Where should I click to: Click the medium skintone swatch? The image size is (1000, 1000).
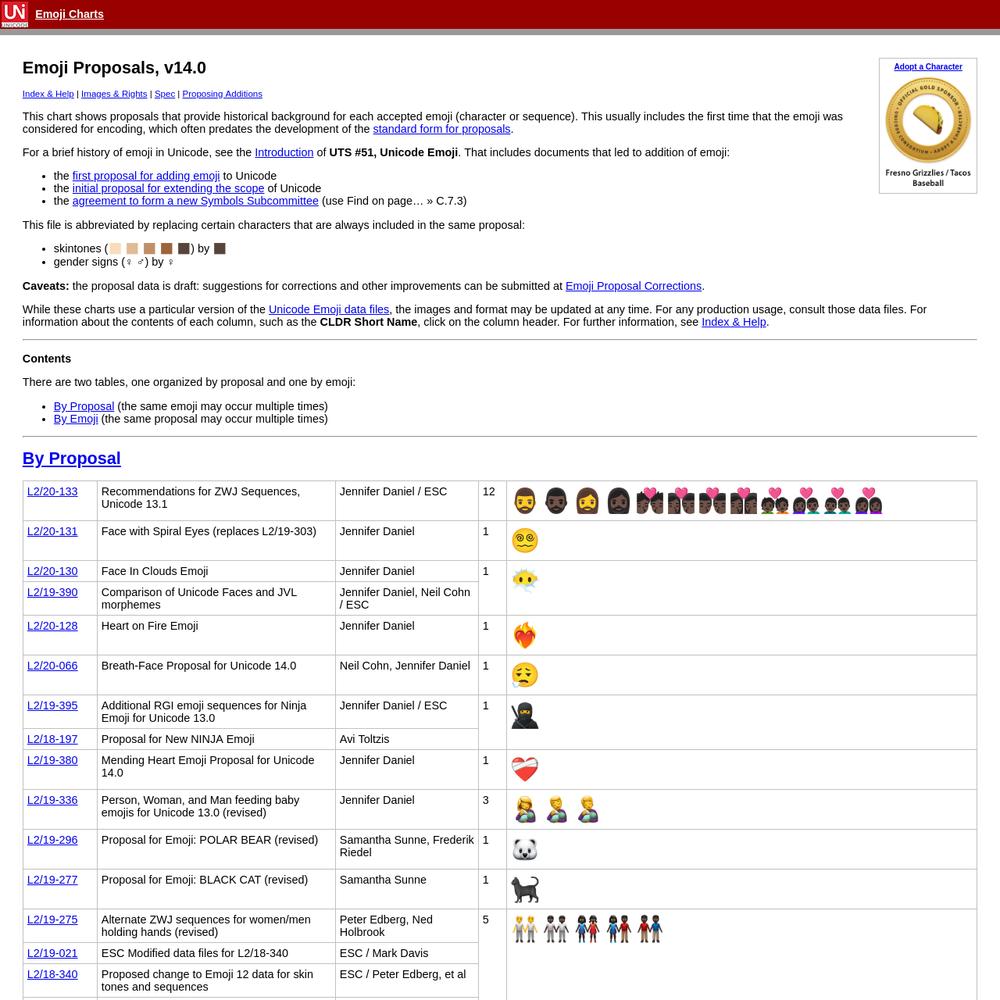point(149,249)
